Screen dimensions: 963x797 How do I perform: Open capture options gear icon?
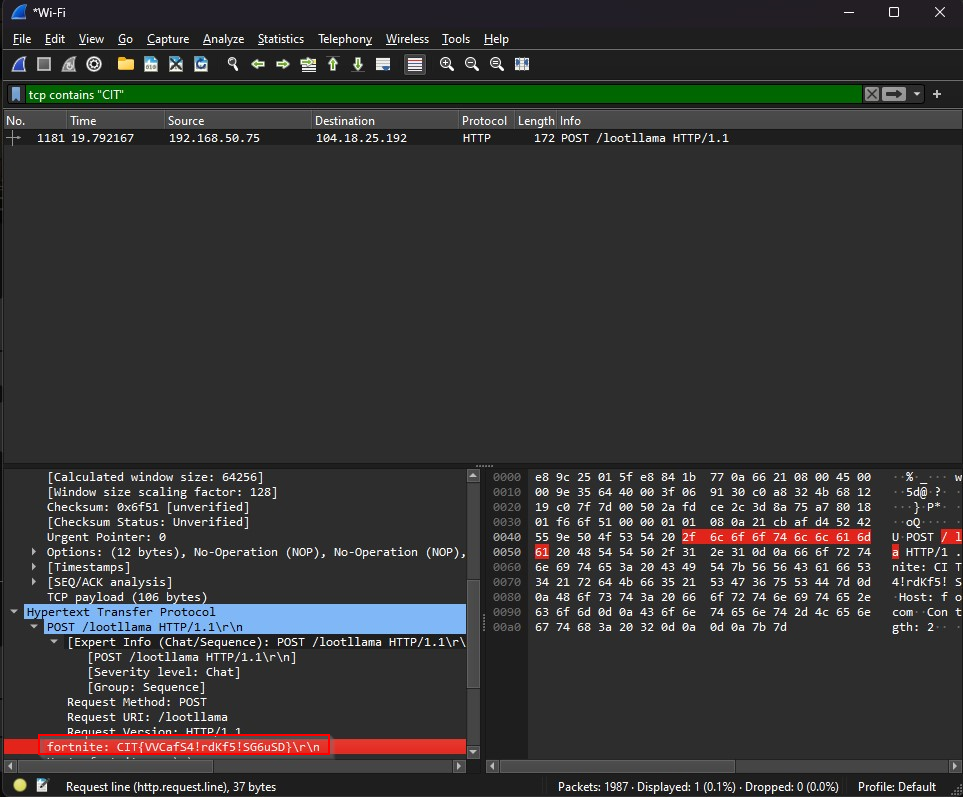pos(94,64)
